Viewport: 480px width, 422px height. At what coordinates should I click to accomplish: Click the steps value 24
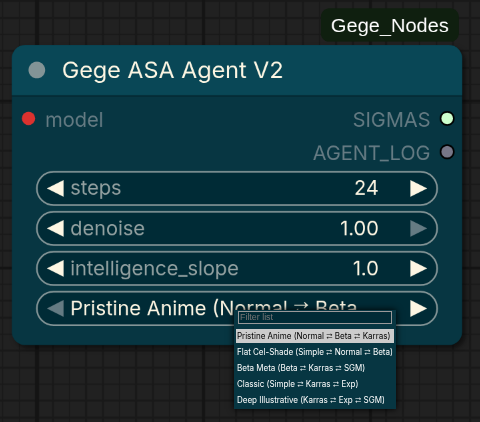[x=366, y=188]
